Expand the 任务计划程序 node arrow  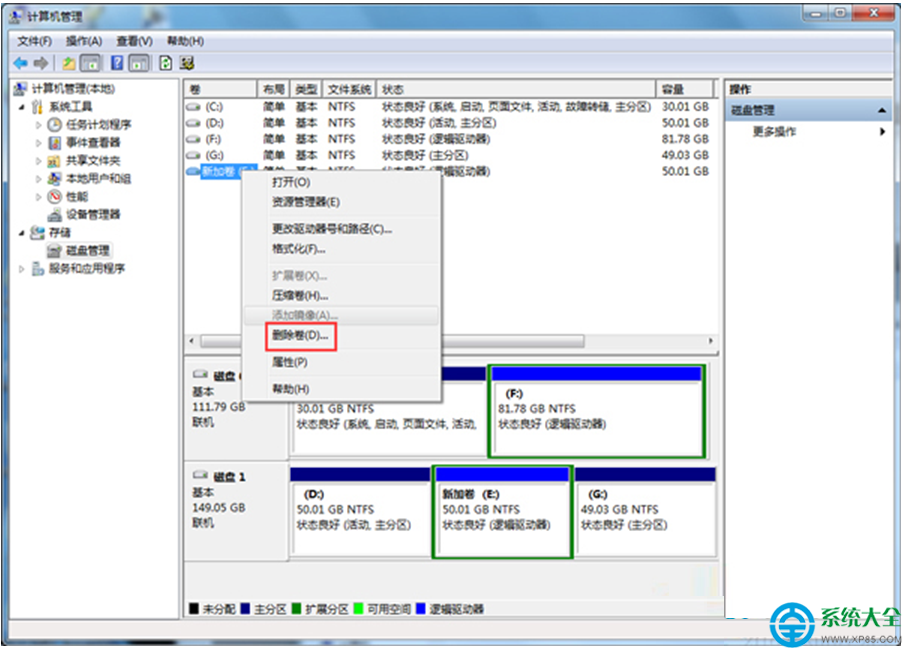pos(39,125)
